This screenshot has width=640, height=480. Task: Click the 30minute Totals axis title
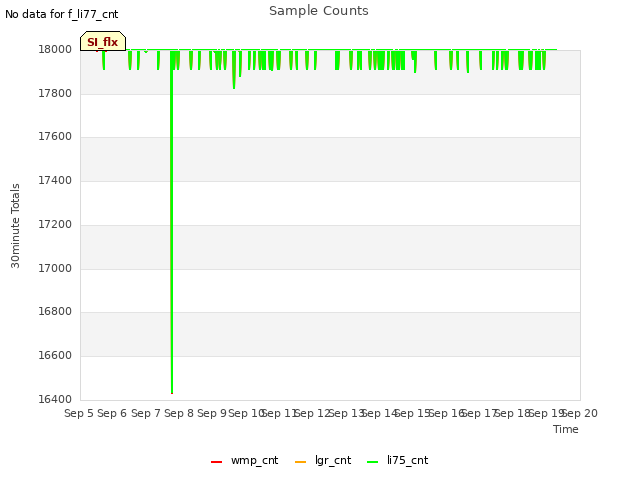click(x=15, y=226)
